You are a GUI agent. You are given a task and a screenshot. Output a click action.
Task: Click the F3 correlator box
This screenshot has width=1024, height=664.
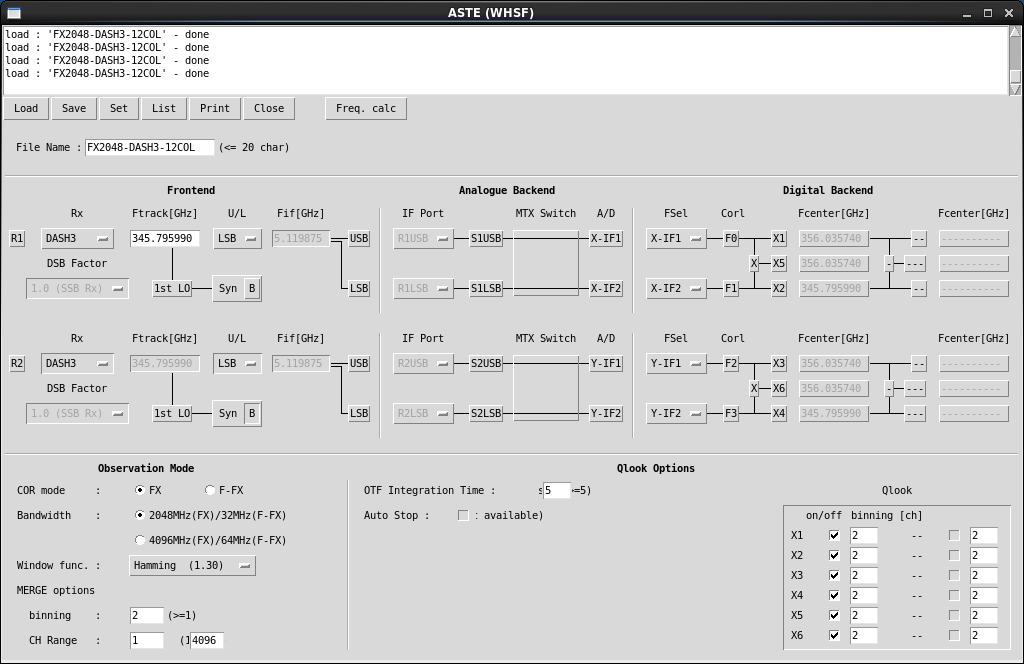point(731,413)
